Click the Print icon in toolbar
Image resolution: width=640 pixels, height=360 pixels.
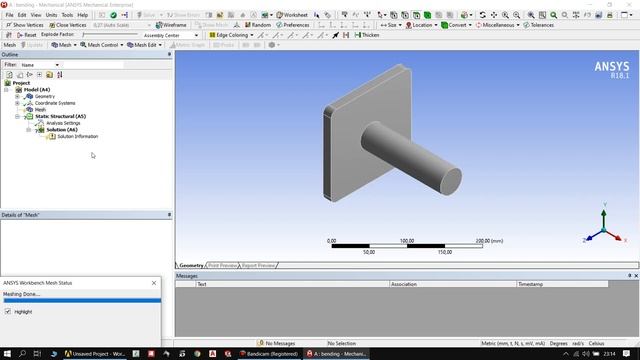[610, 15]
